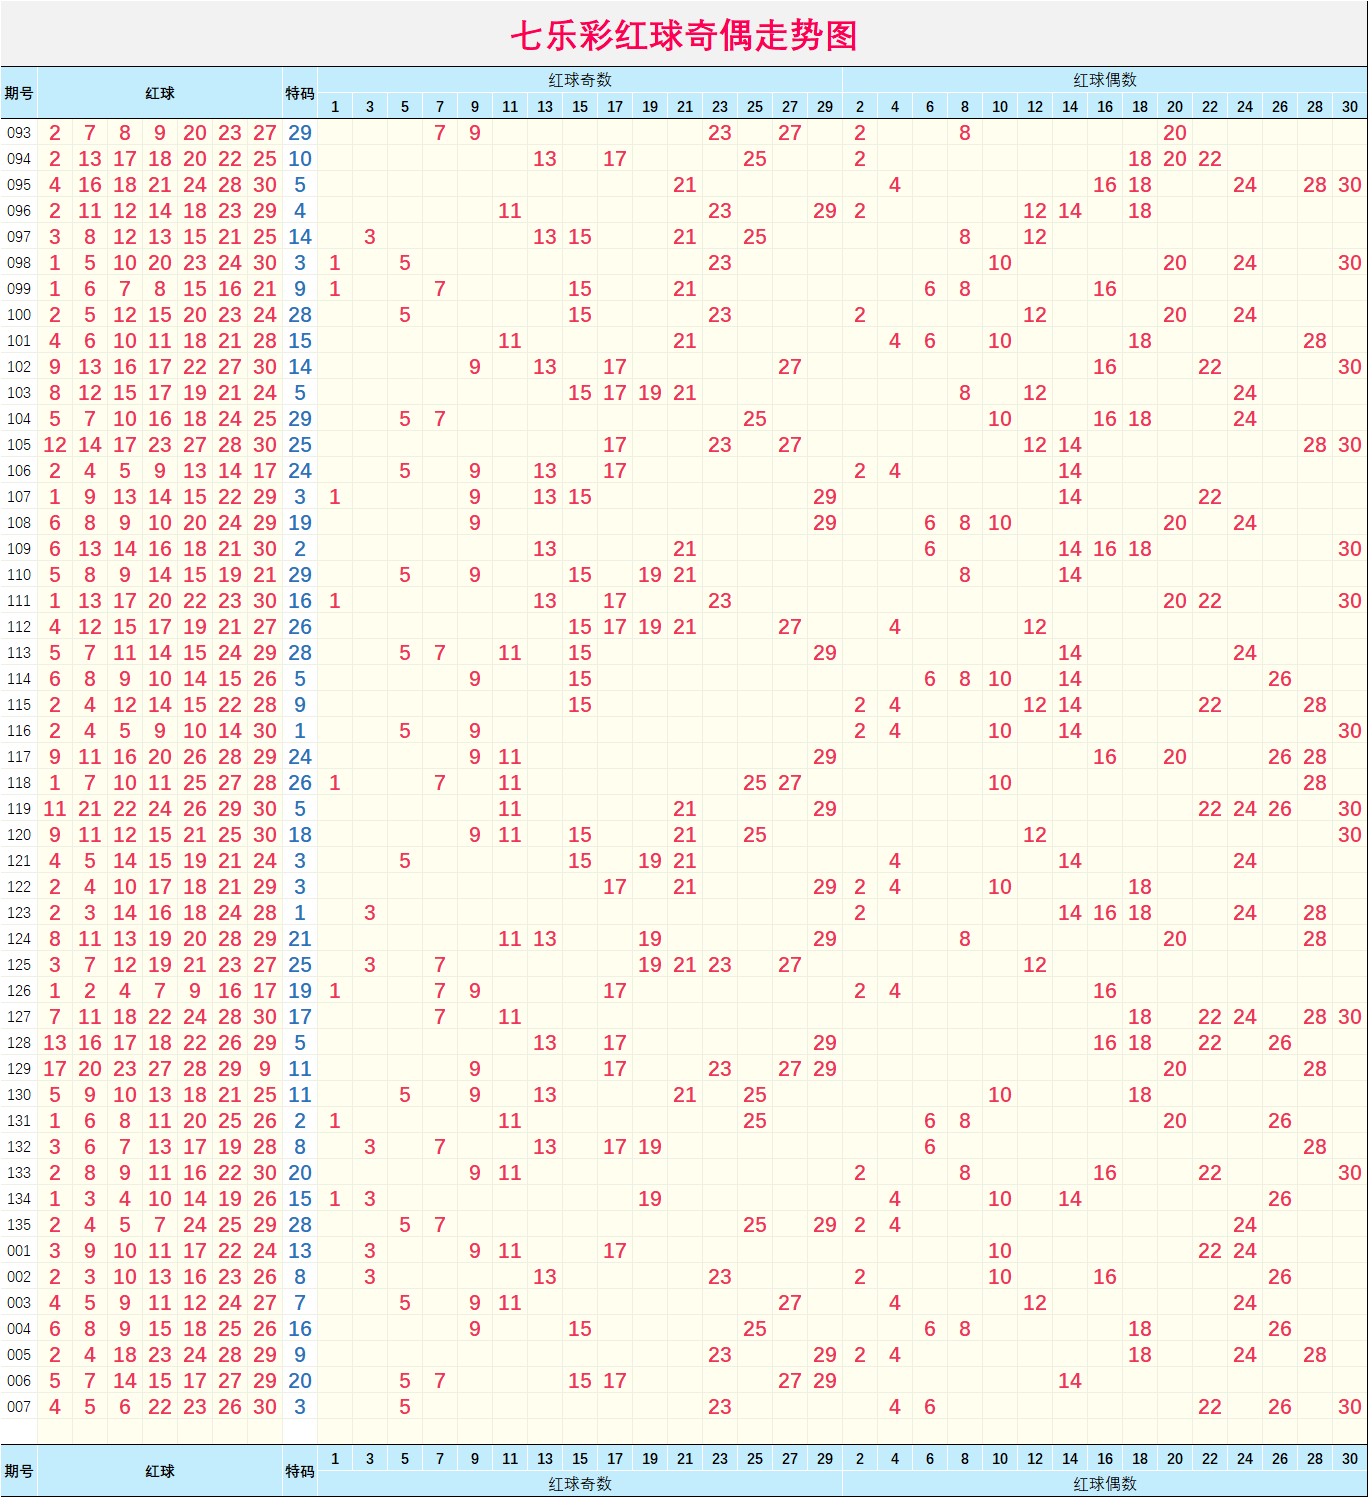This screenshot has width=1368, height=1497.
Task: Select blue special number 20 in row 133
Action: (300, 1173)
